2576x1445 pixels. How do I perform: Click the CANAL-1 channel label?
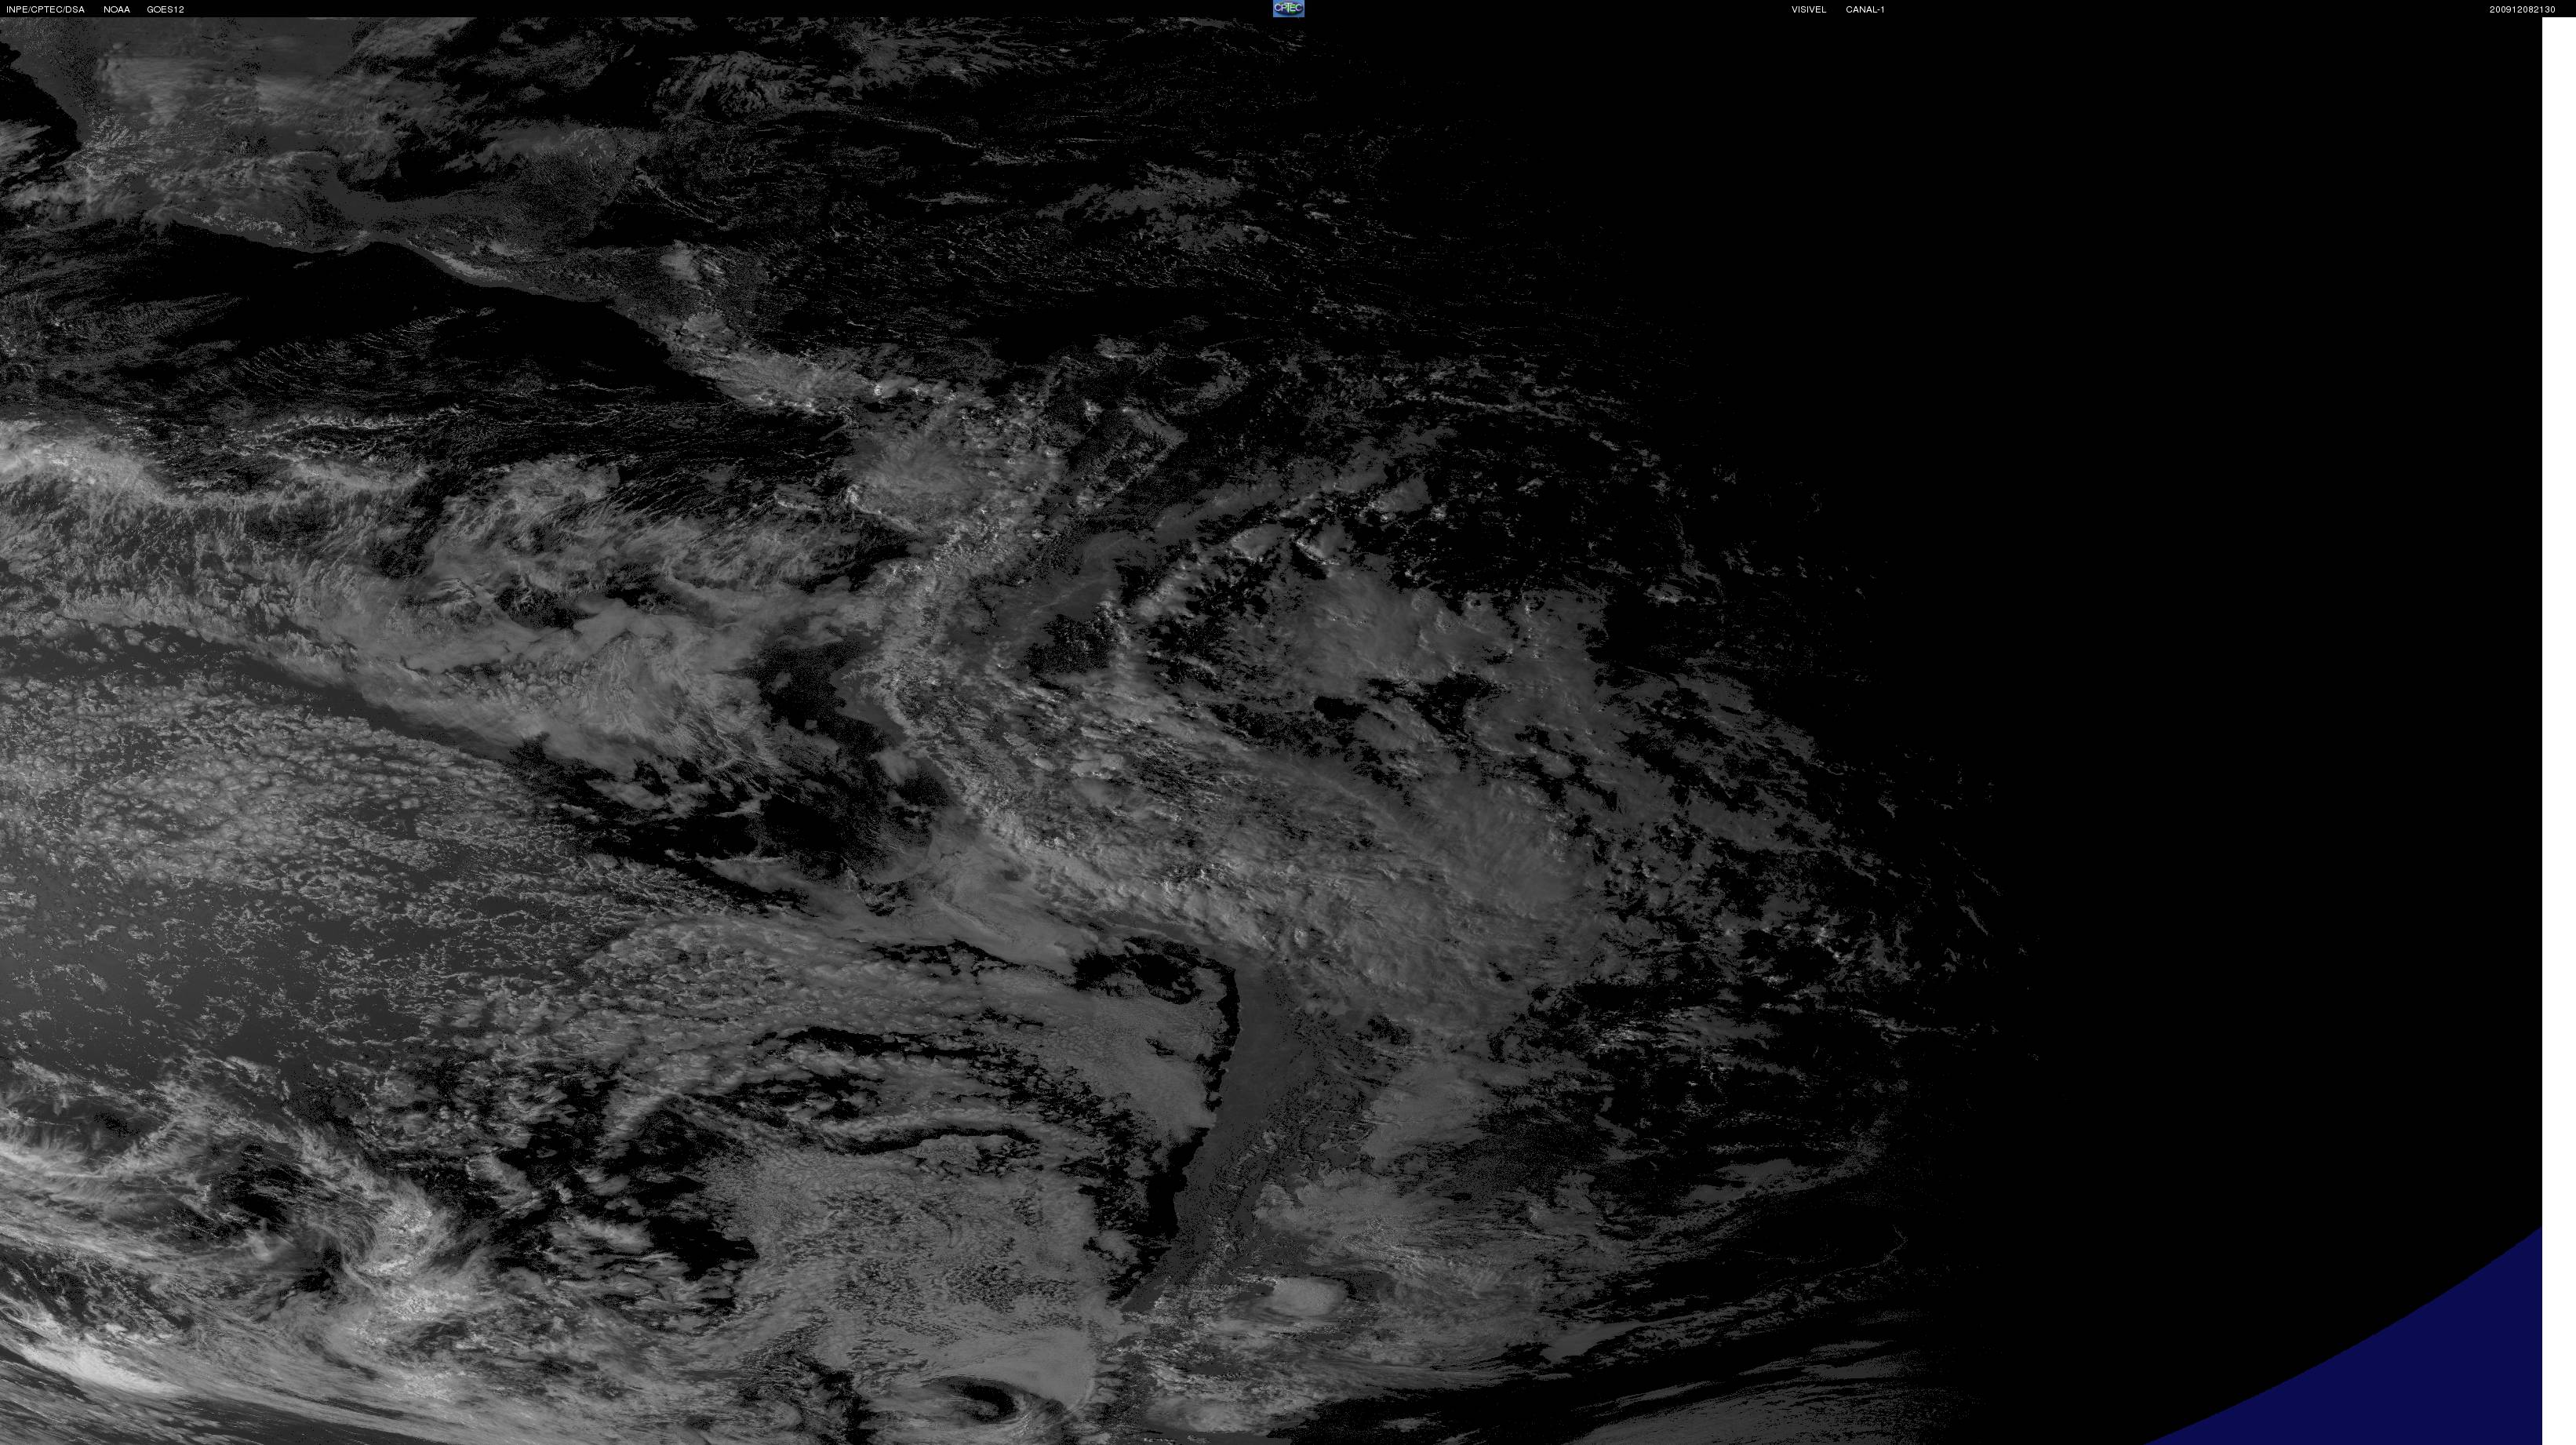click(x=1865, y=9)
